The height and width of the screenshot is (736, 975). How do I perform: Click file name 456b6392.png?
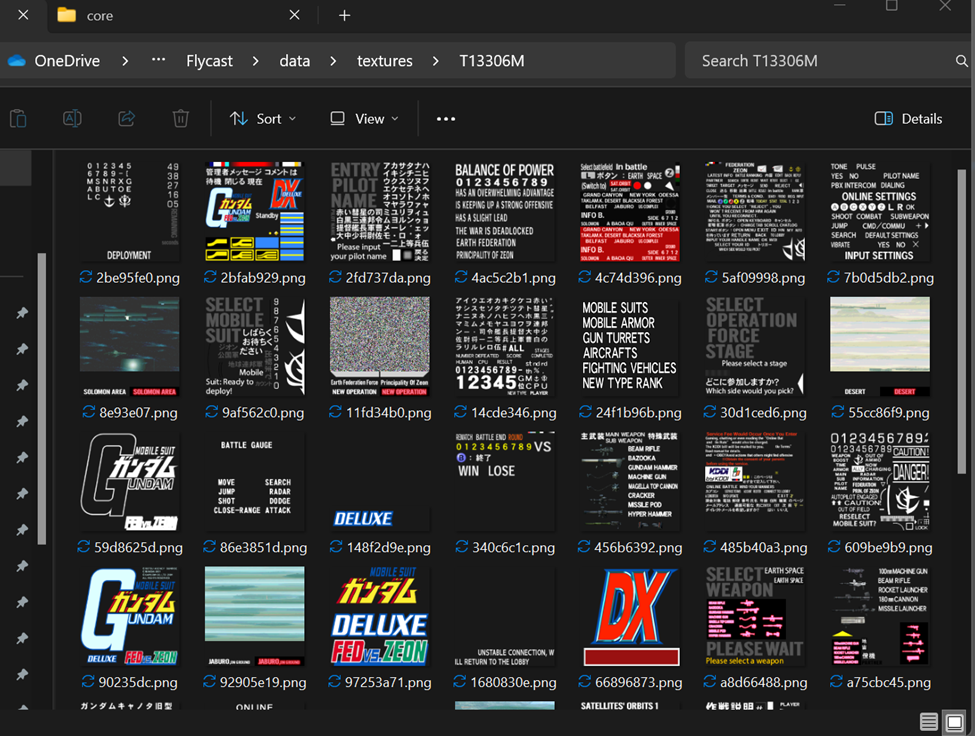click(639, 548)
